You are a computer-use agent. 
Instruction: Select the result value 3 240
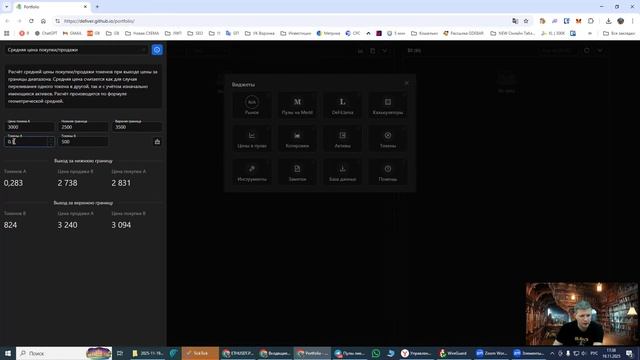coord(67,225)
